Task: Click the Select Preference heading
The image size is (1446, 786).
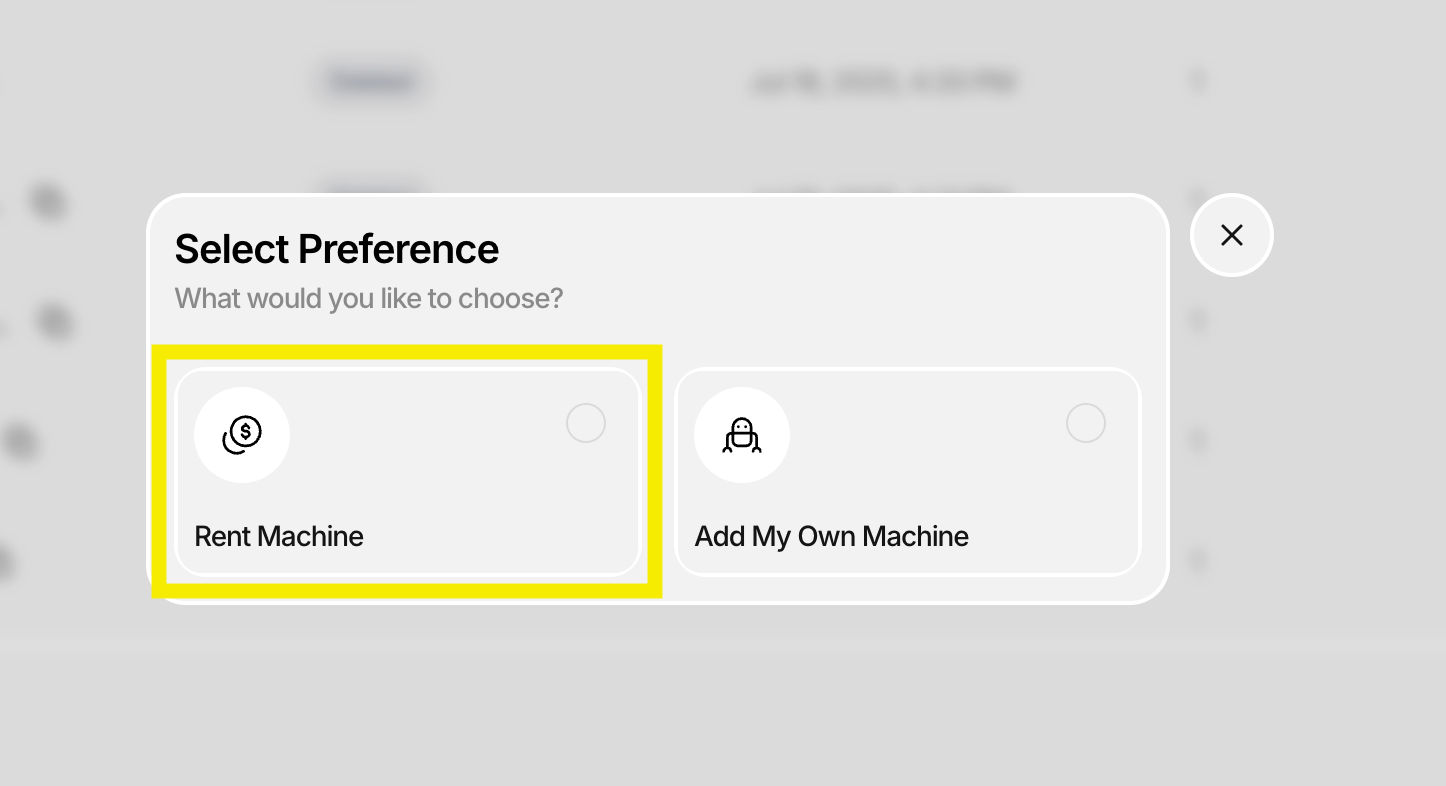Action: [x=337, y=249]
